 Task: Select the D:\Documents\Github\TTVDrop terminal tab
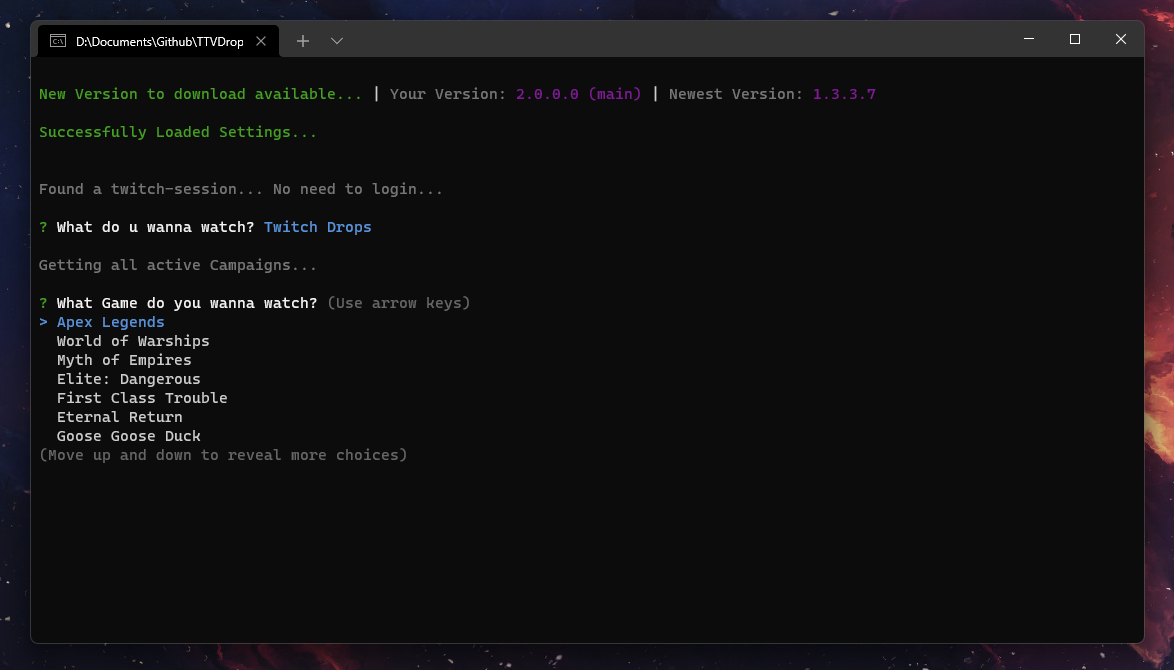159,41
